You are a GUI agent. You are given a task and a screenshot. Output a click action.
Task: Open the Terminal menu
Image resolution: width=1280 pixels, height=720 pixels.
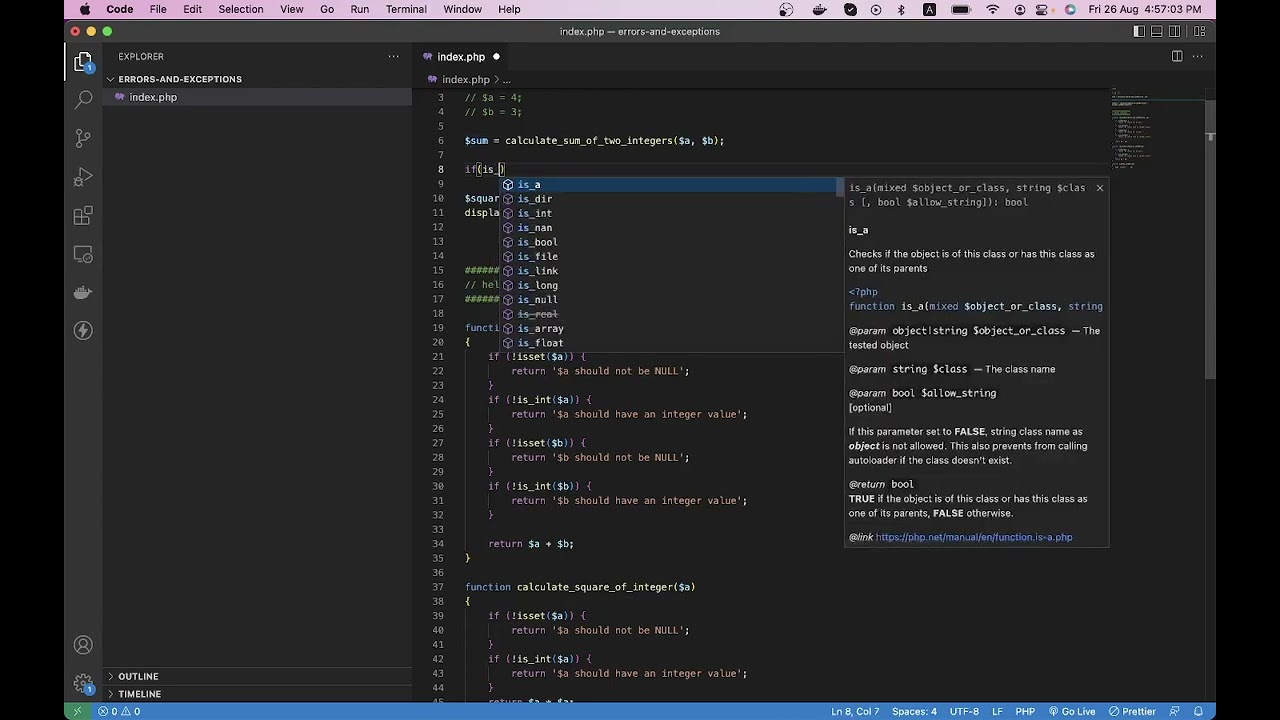click(x=406, y=9)
